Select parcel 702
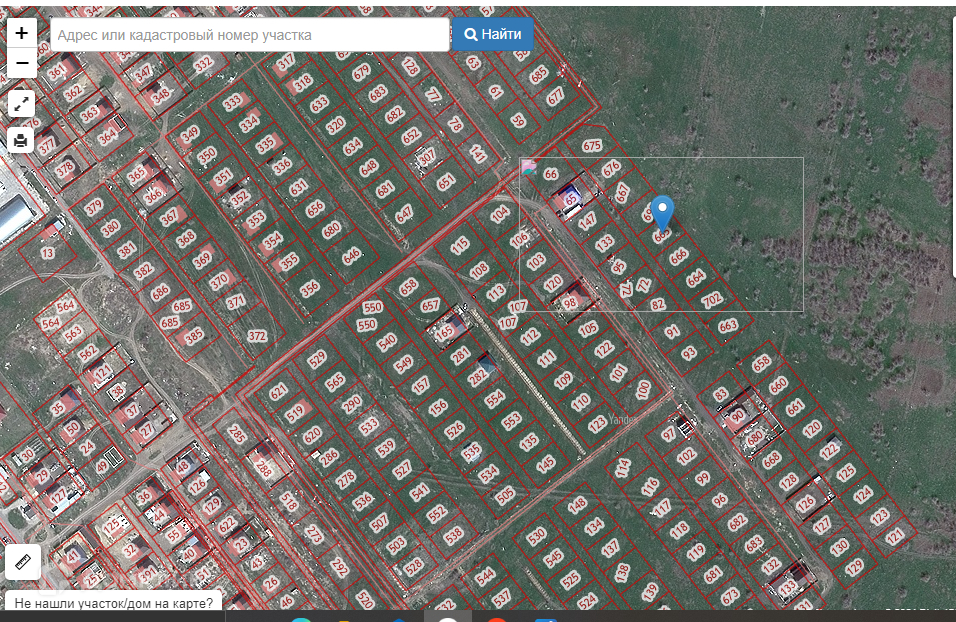Viewport: 956px width, 622px height. [712, 299]
